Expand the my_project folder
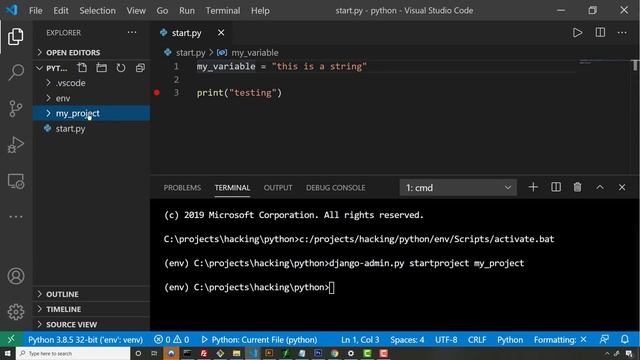The height and width of the screenshot is (360, 640). pos(91,113)
